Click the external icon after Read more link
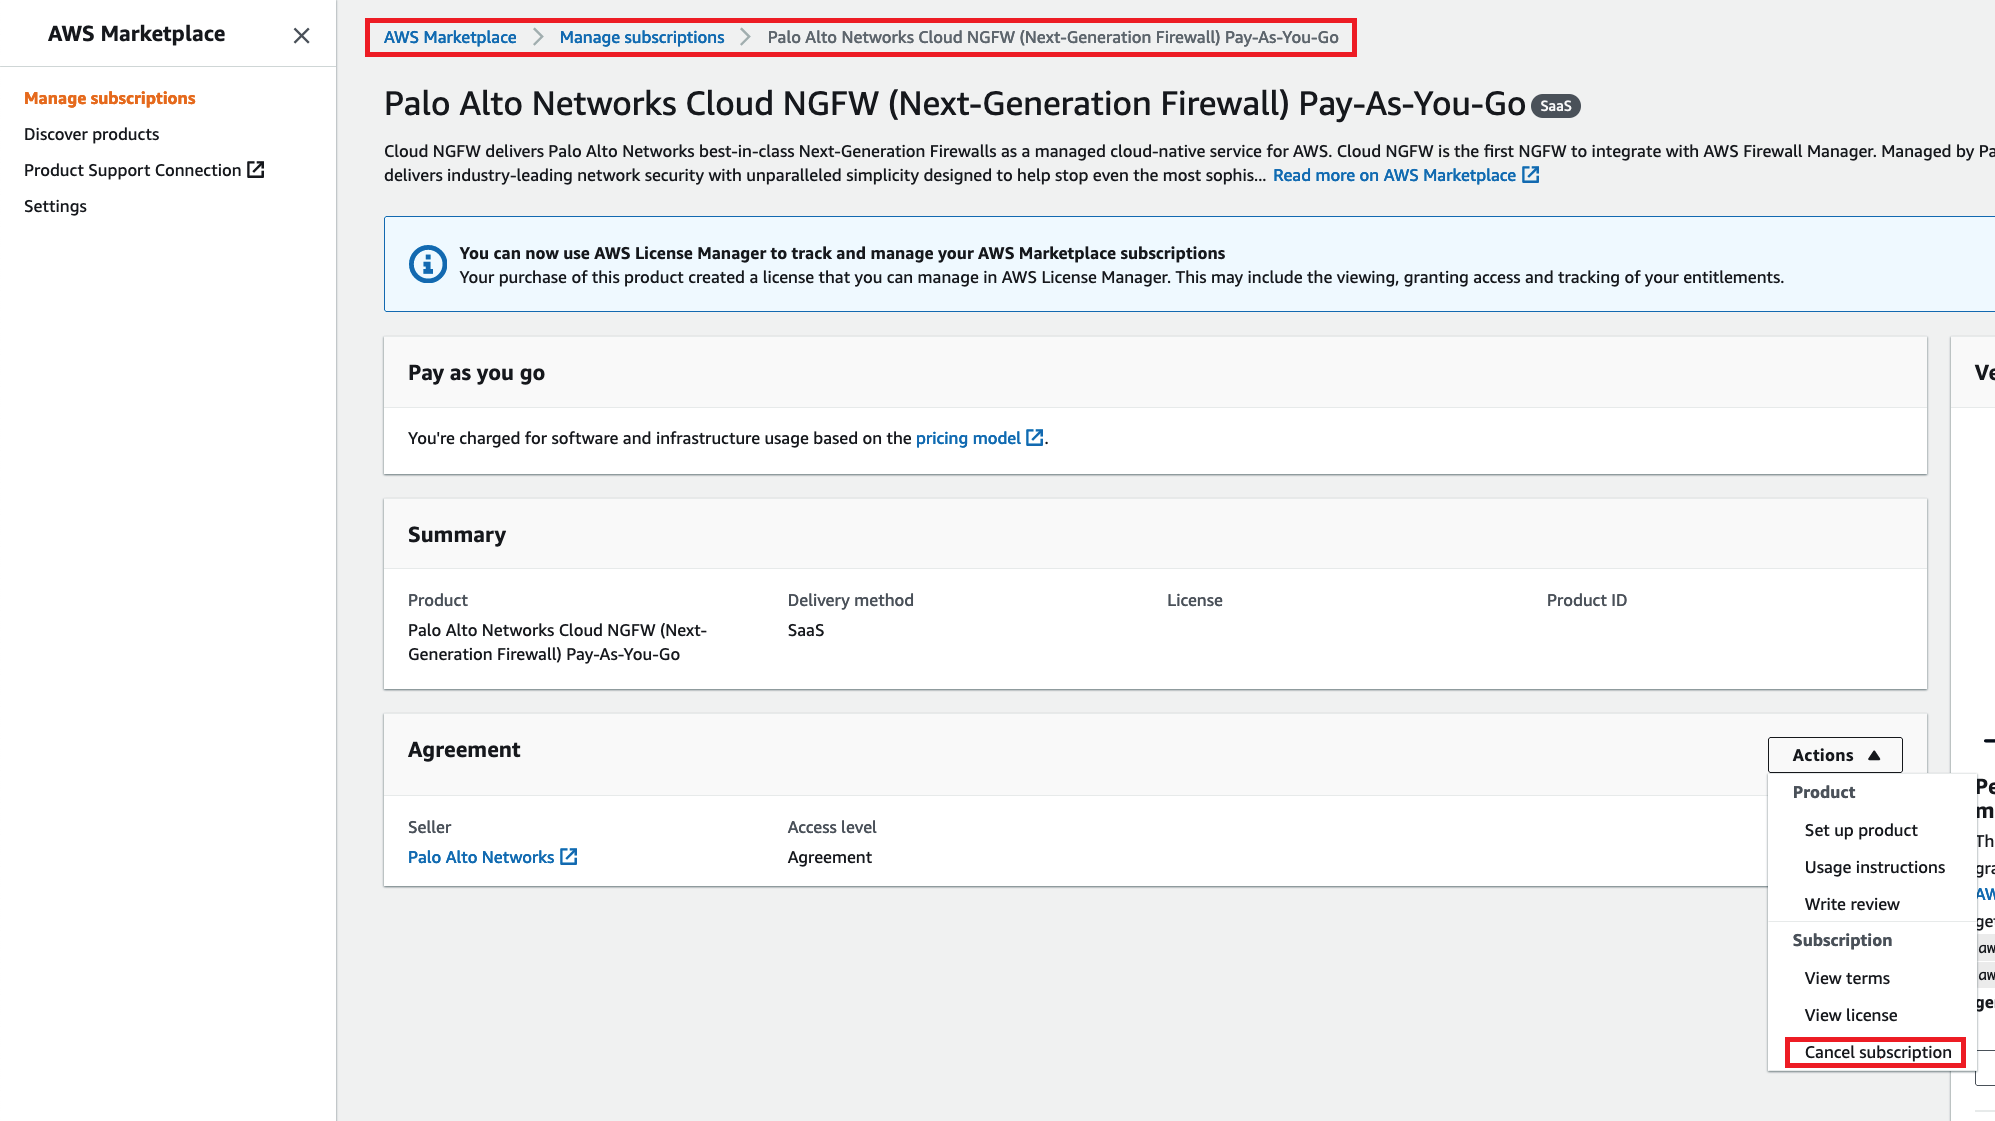The image size is (1995, 1121). coord(1530,175)
